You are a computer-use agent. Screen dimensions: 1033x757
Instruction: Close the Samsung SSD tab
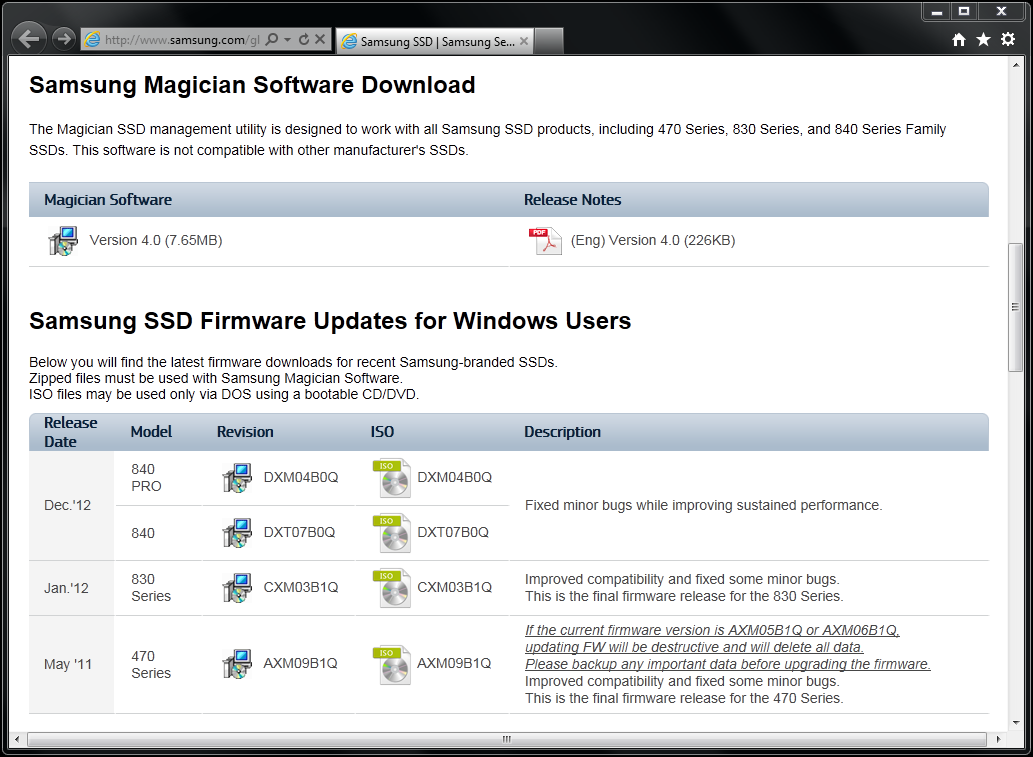click(x=524, y=42)
